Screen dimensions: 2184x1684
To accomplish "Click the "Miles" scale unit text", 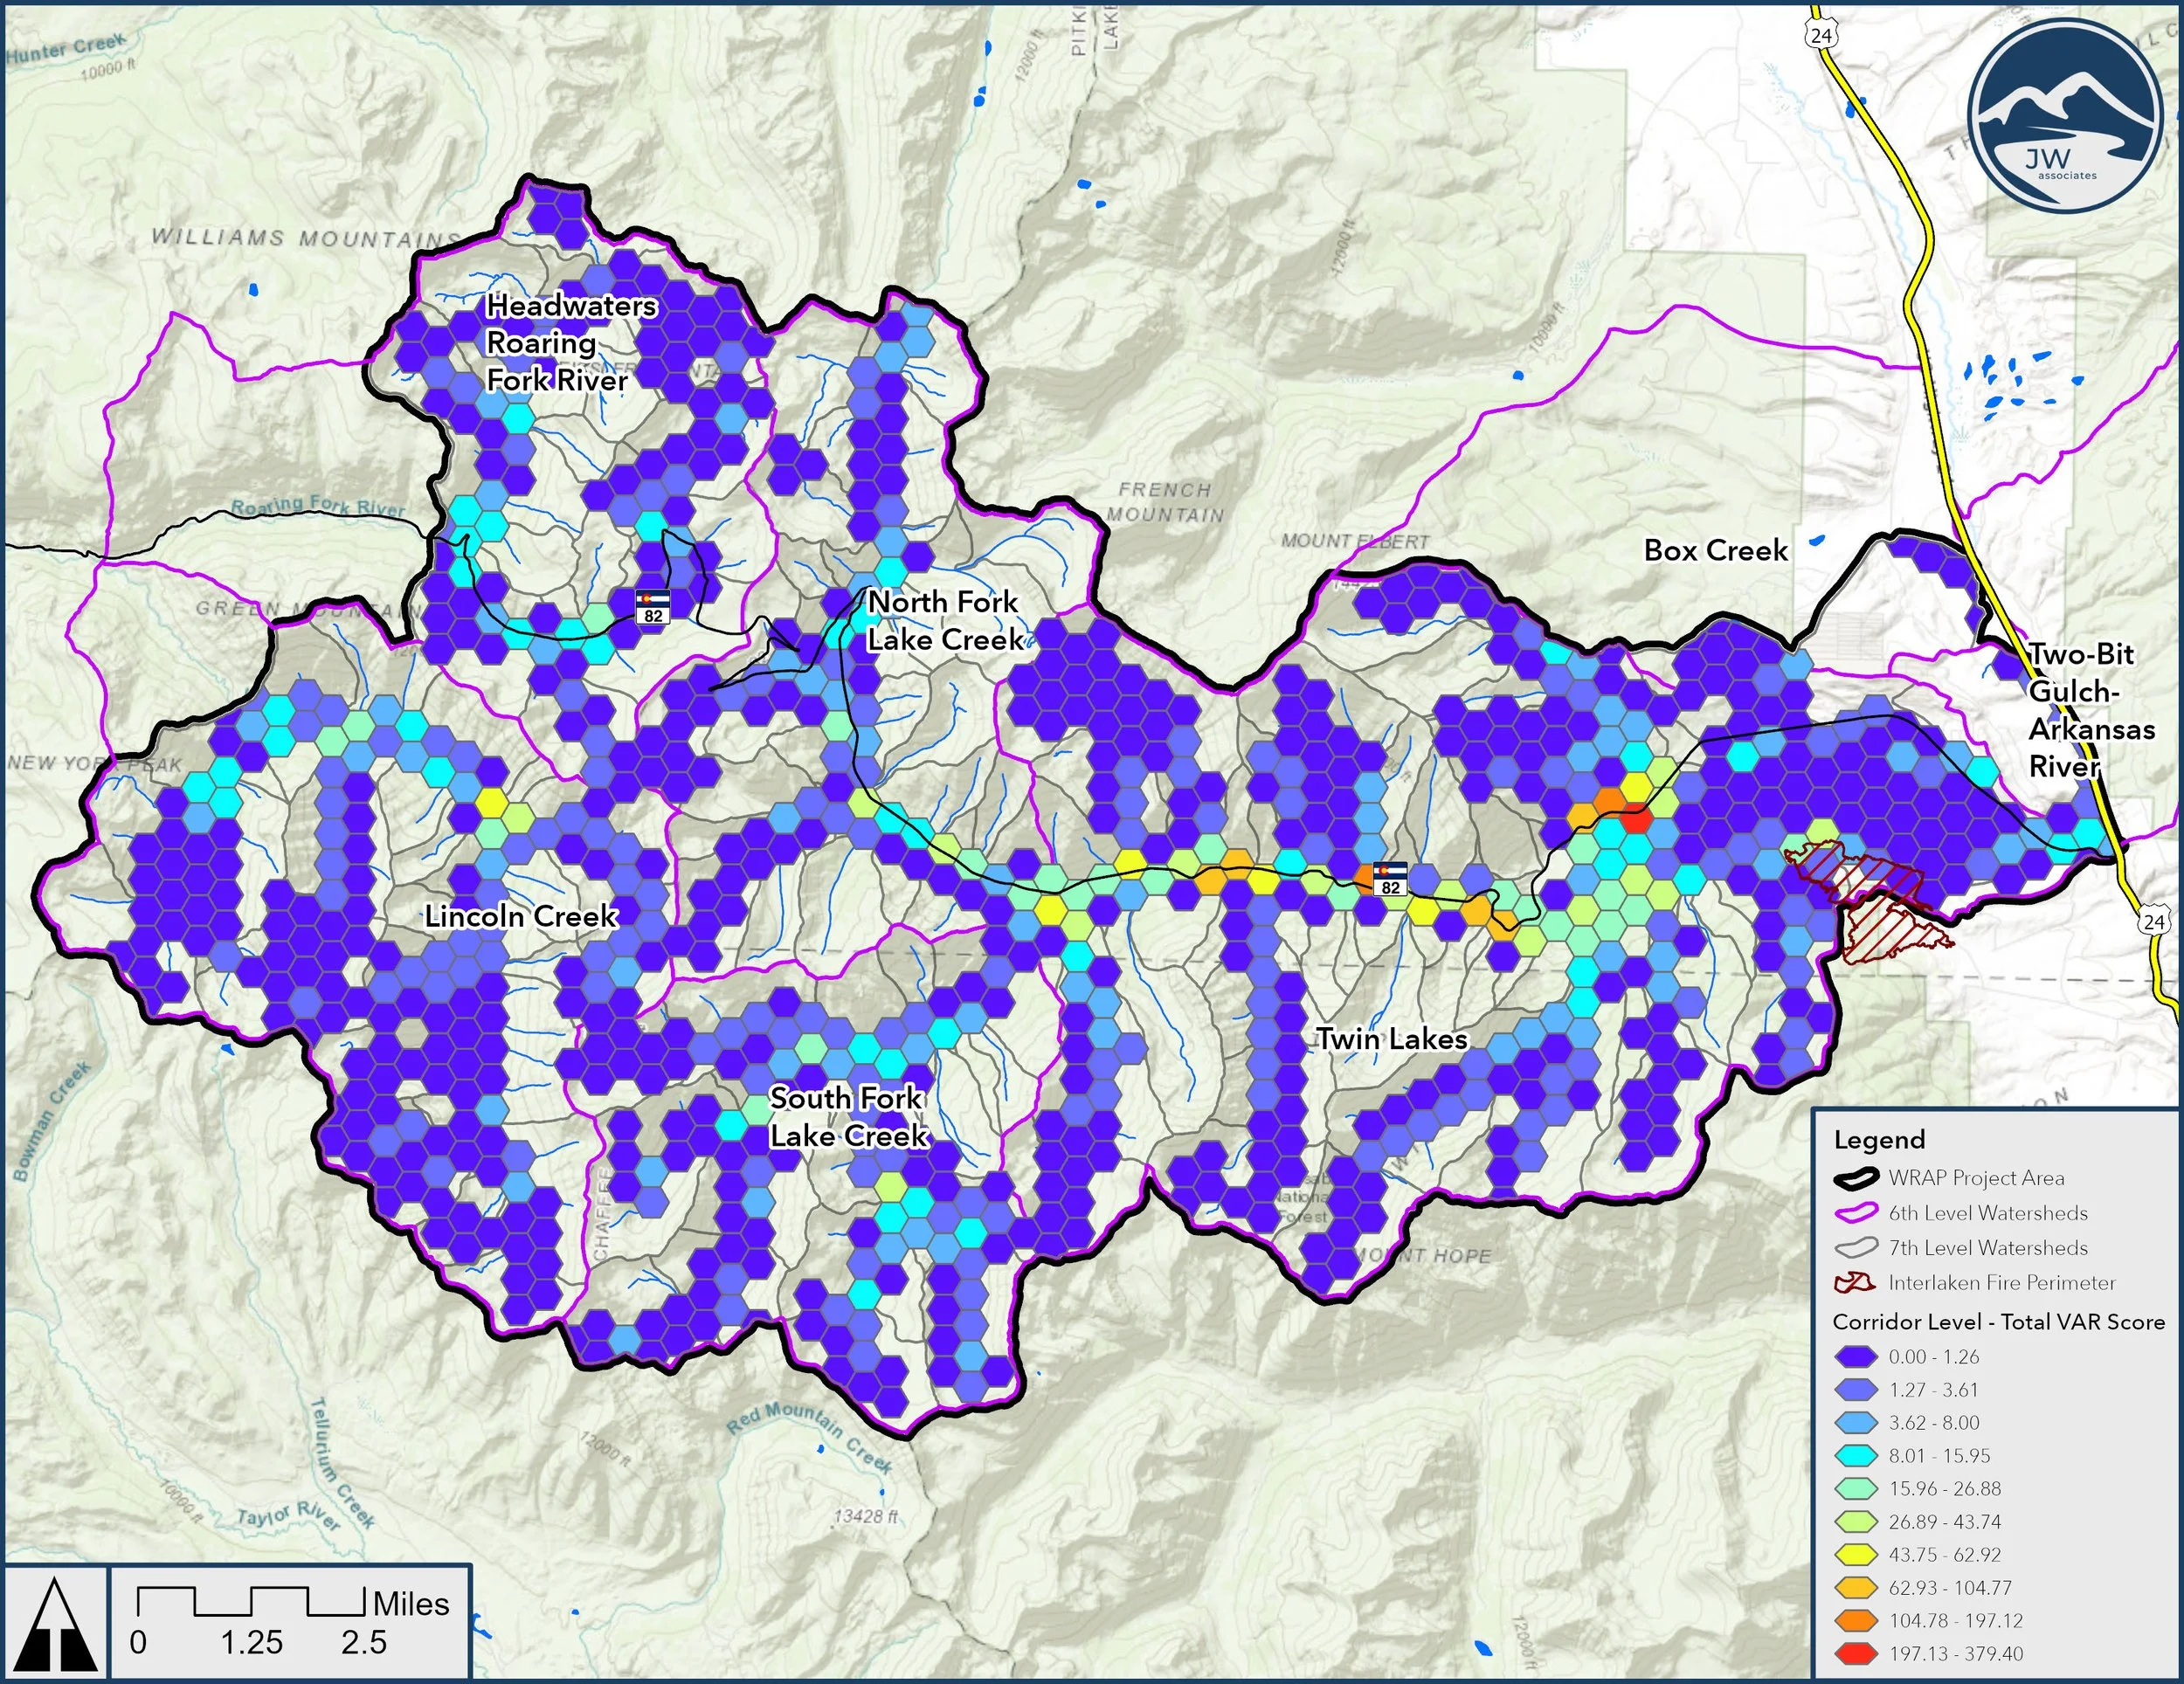I will pyautogui.click(x=411, y=1604).
